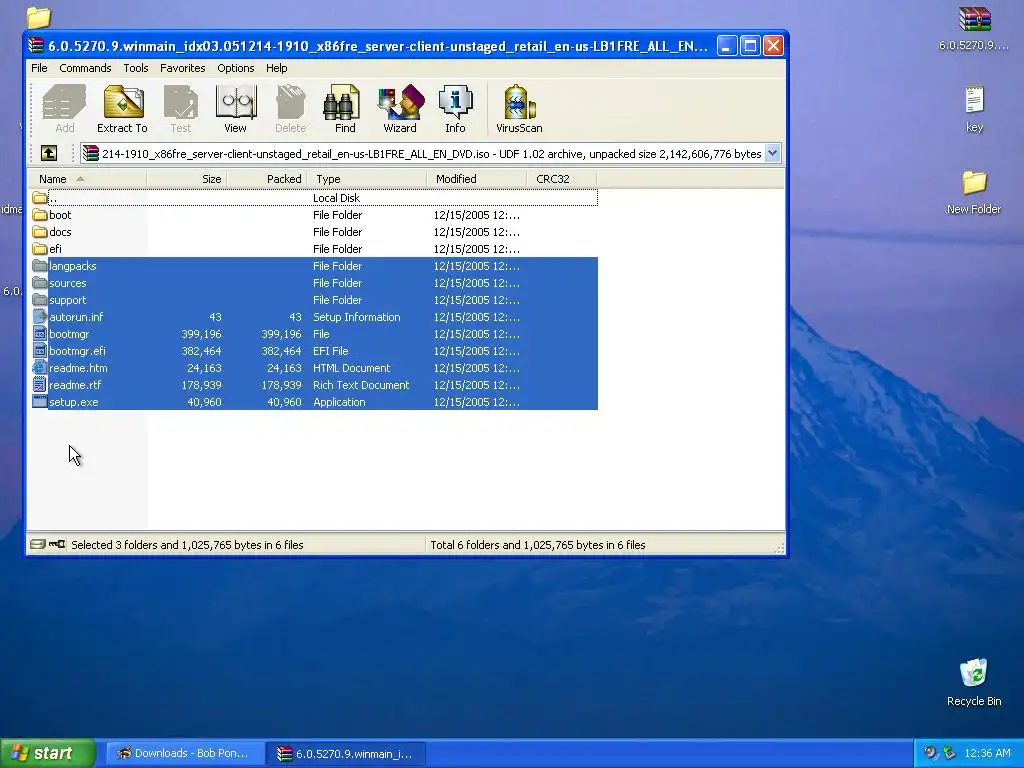The image size is (1024, 768).
Task: Maximize the WinRAR window
Action: (x=750, y=46)
